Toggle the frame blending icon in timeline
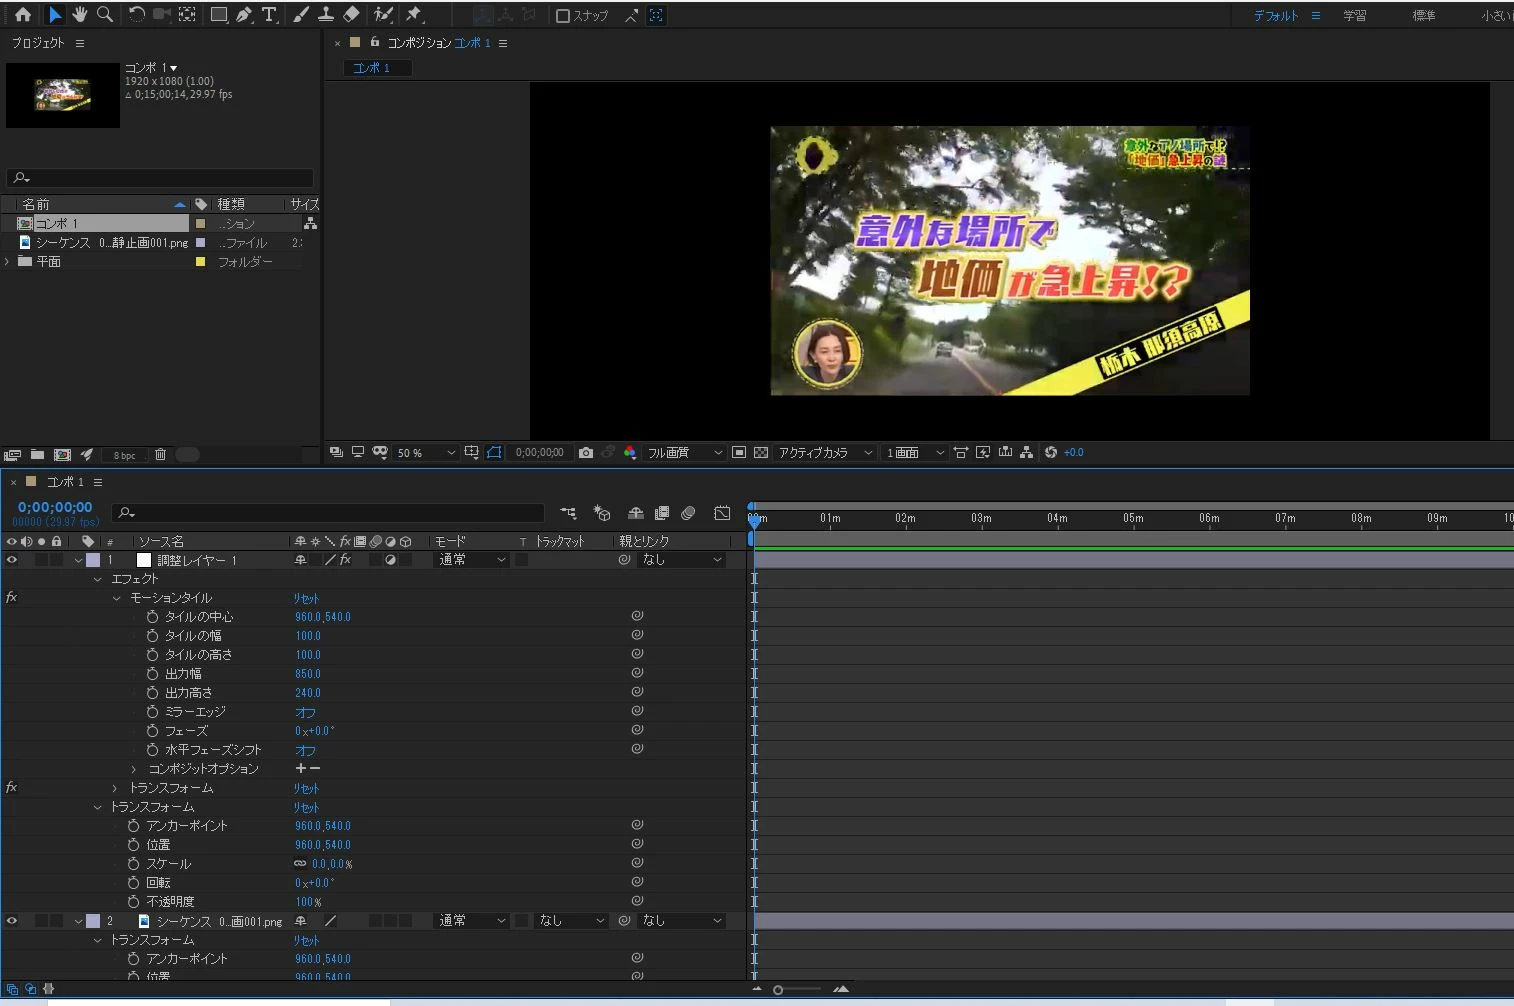Viewport: 1514px width, 1006px height. pos(662,513)
